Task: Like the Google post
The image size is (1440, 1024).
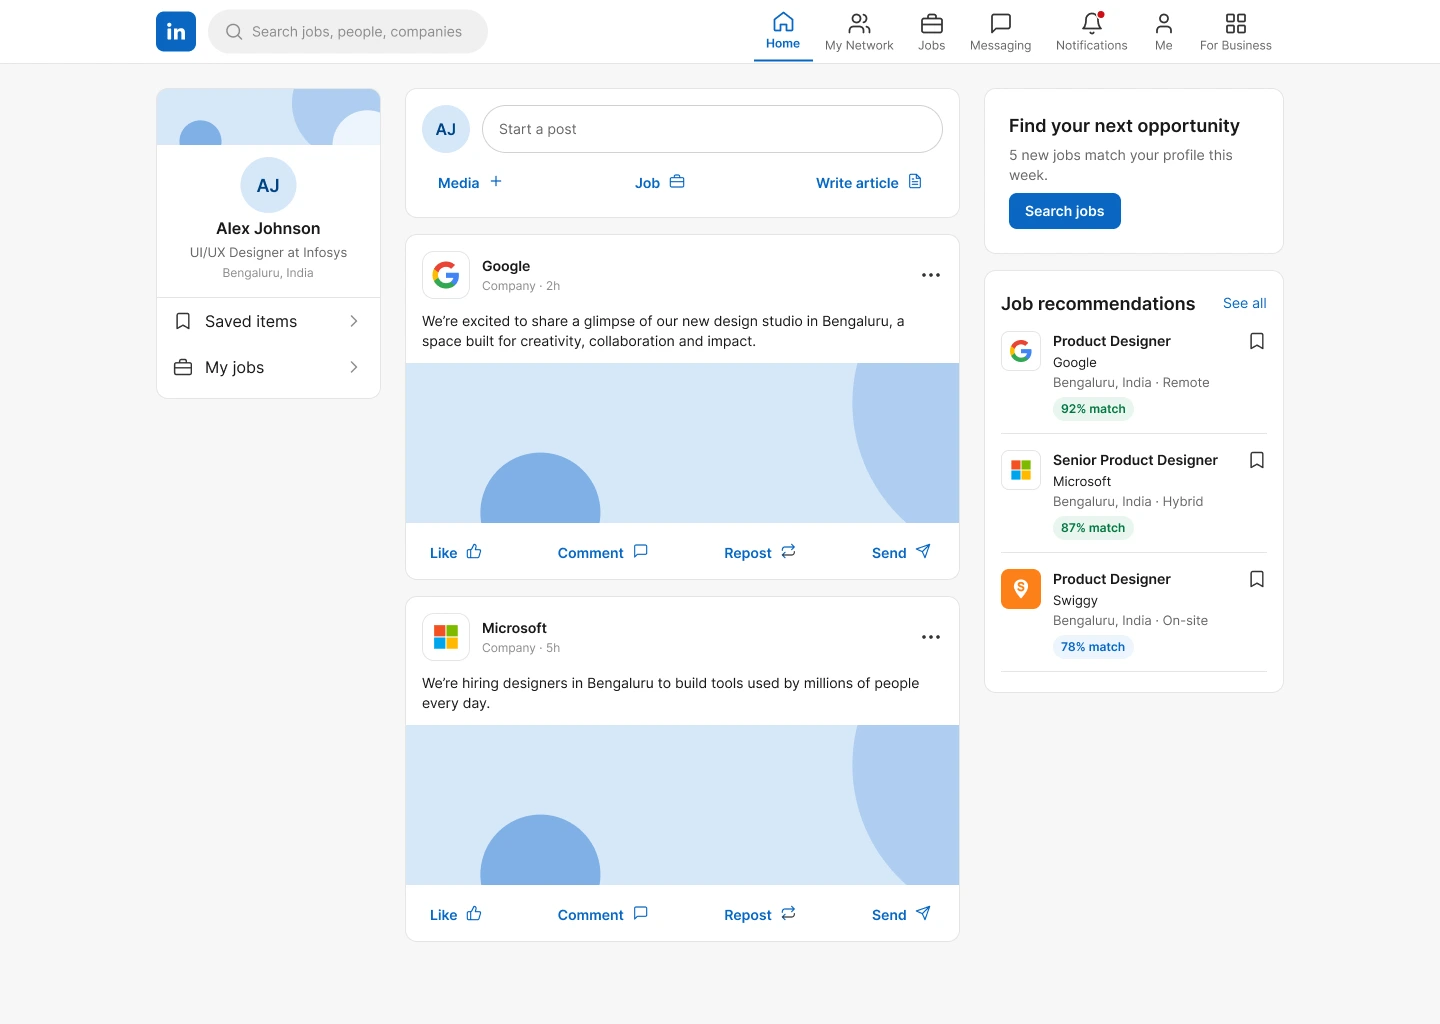Action: click(x=456, y=552)
